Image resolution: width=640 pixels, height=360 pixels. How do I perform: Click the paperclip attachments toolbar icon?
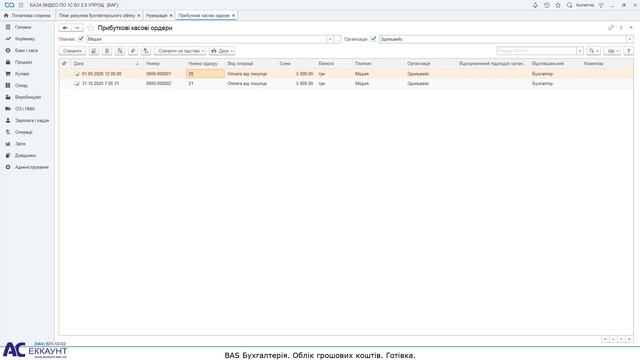(133, 51)
